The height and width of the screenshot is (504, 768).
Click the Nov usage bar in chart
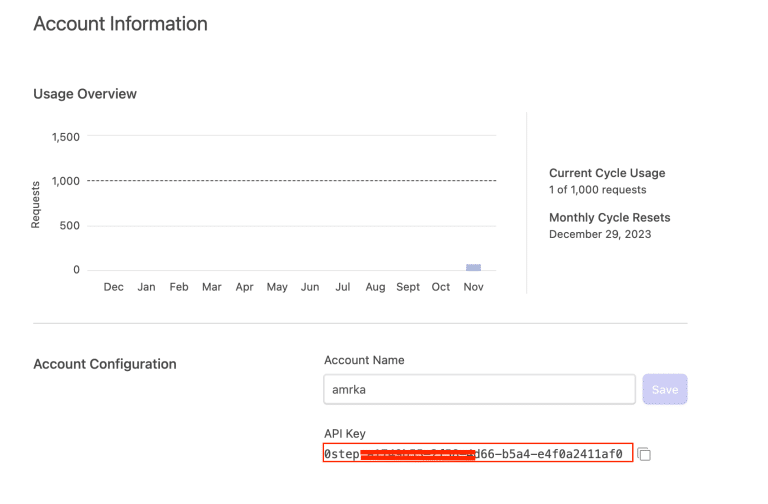473,267
